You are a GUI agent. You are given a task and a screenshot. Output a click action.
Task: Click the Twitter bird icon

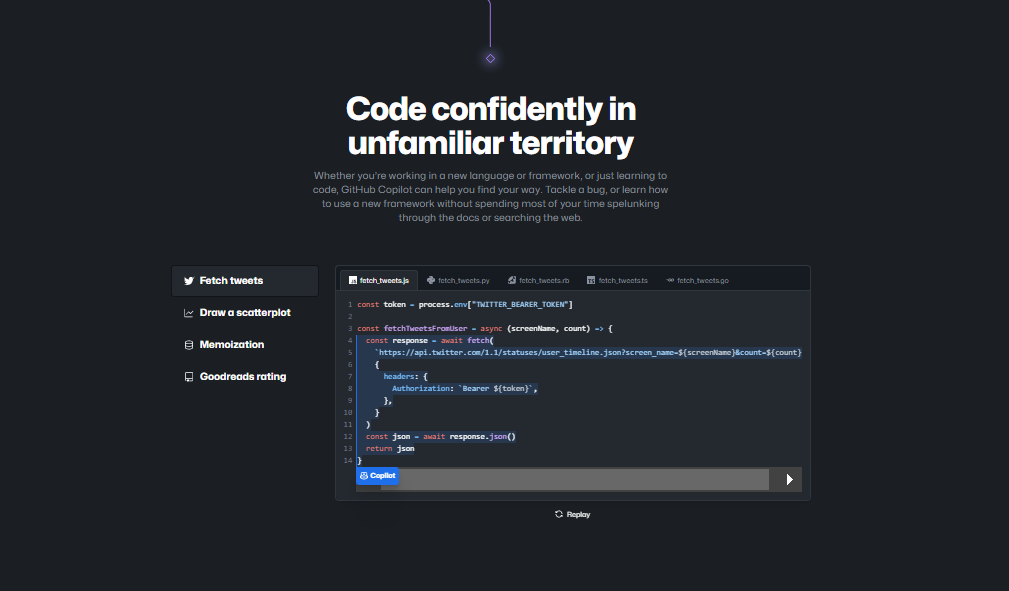[189, 281]
